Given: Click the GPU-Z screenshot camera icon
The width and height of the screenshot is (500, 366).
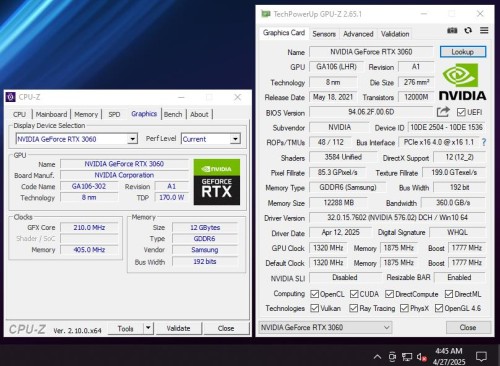Looking at the screenshot, I should [452, 30].
